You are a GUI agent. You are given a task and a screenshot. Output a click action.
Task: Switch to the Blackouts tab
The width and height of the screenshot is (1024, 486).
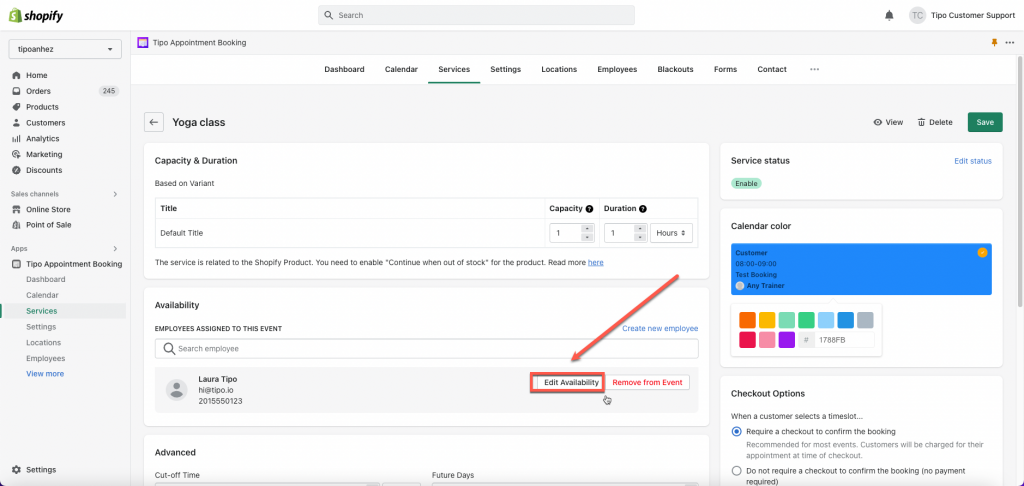(675, 69)
